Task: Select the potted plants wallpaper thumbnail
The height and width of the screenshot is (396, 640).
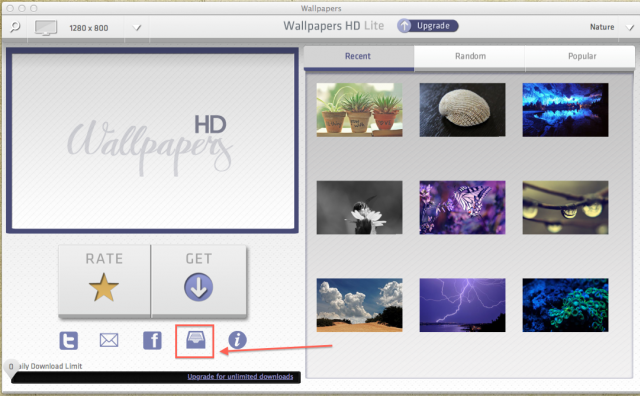Action: (359, 110)
